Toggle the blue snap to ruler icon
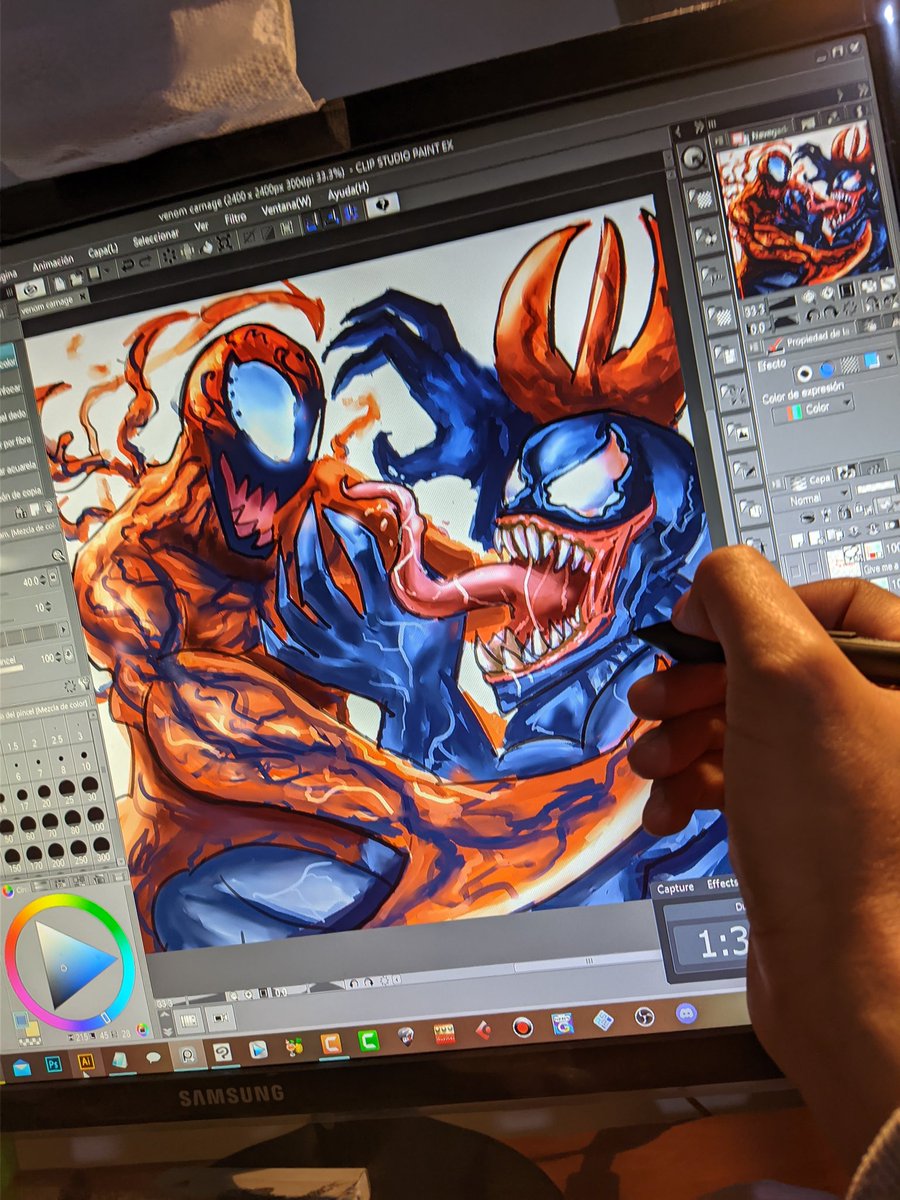This screenshot has height=1200, width=900. click(x=311, y=222)
